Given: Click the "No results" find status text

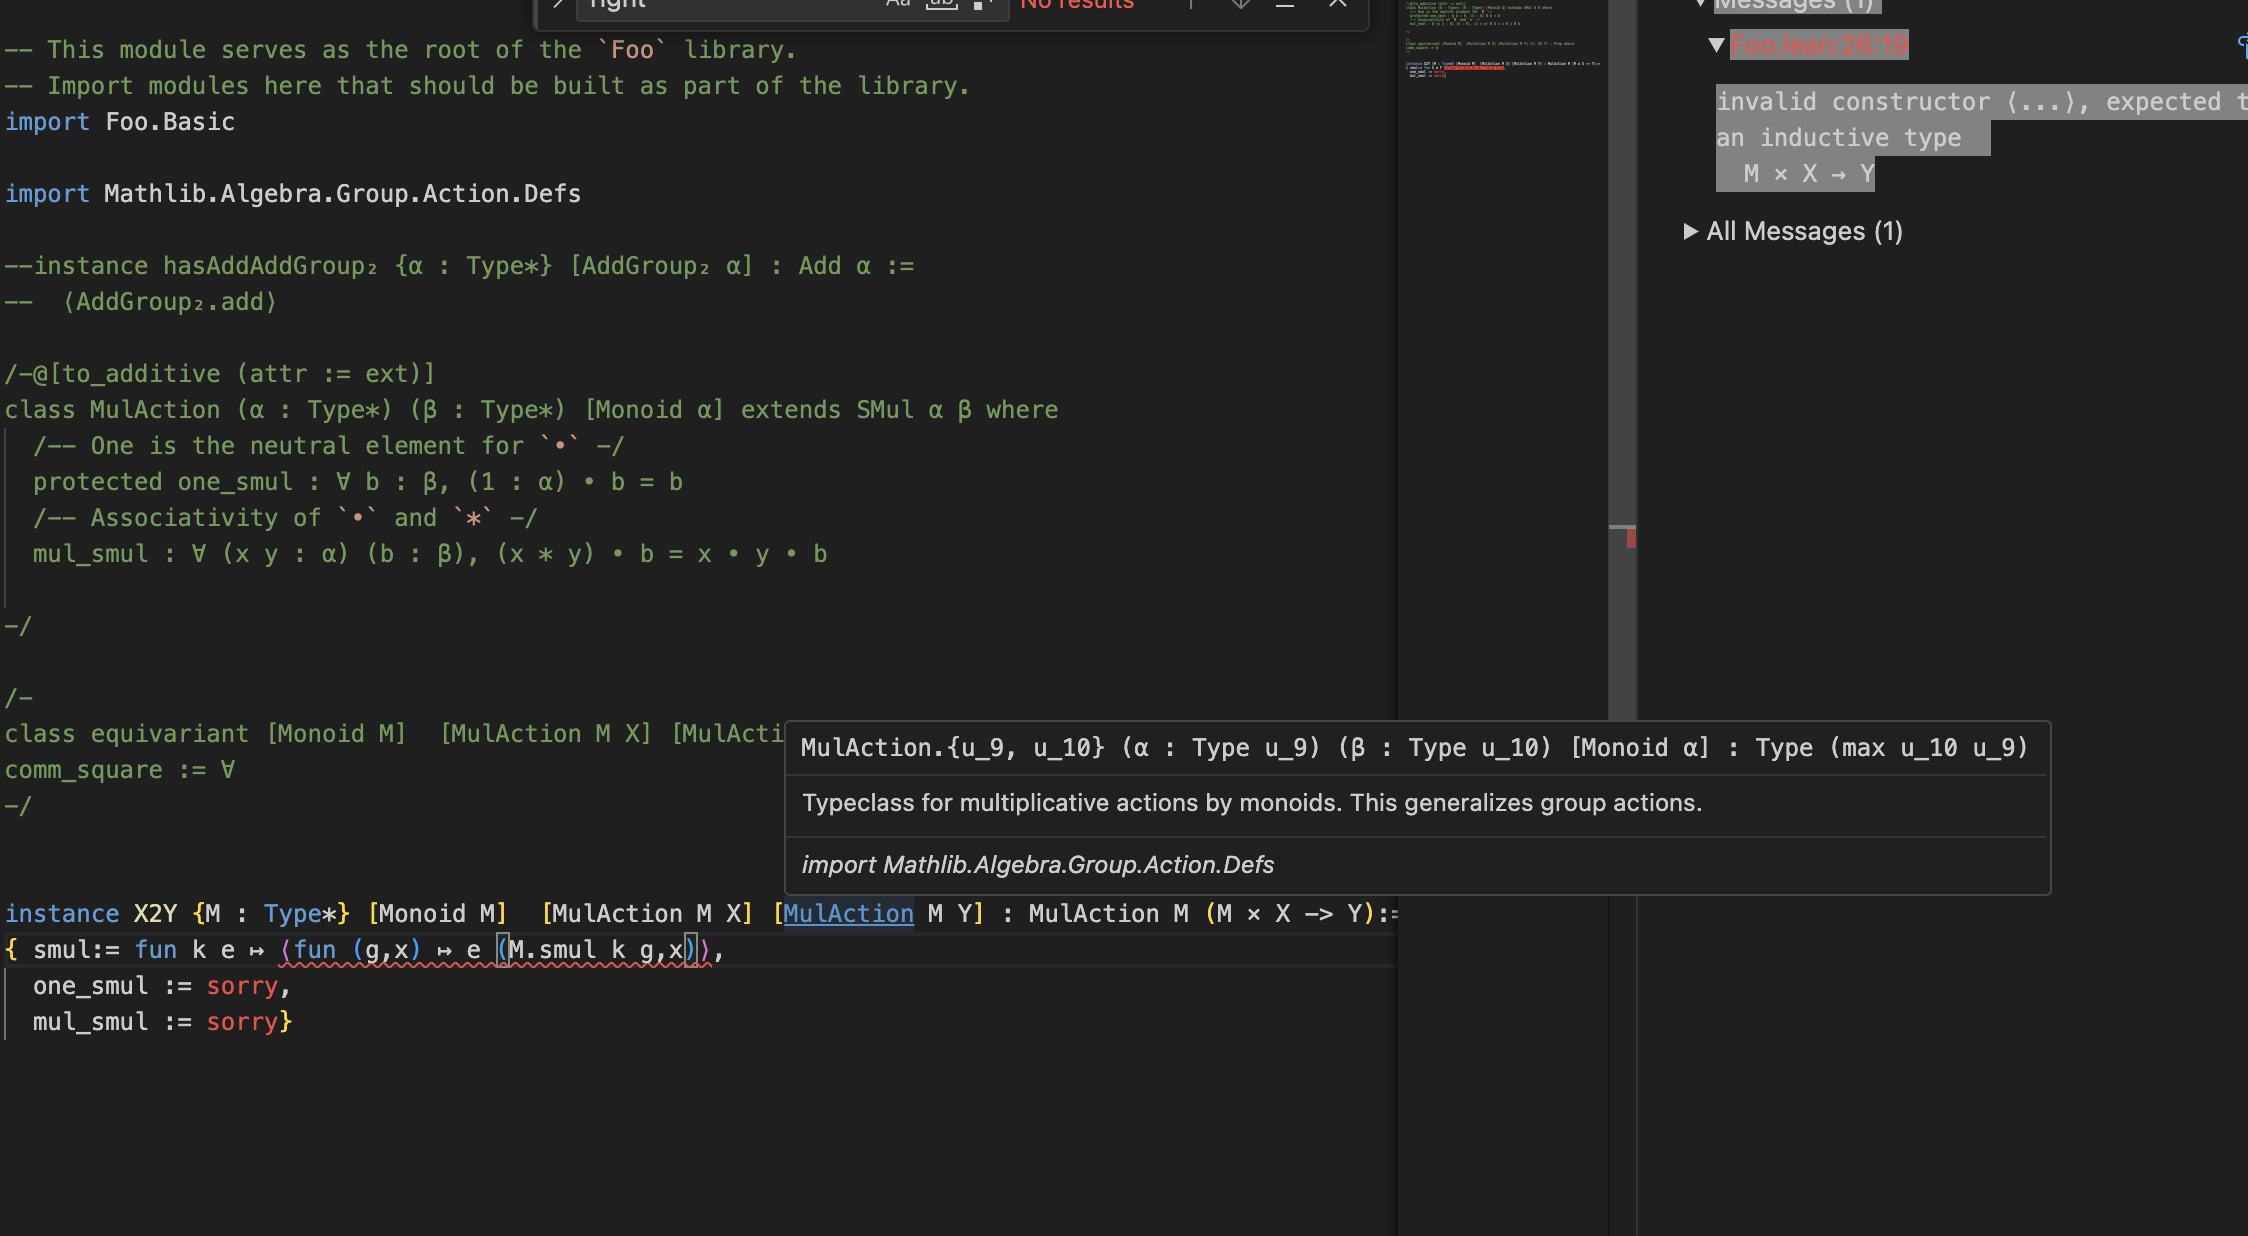Looking at the screenshot, I should (1077, 5).
